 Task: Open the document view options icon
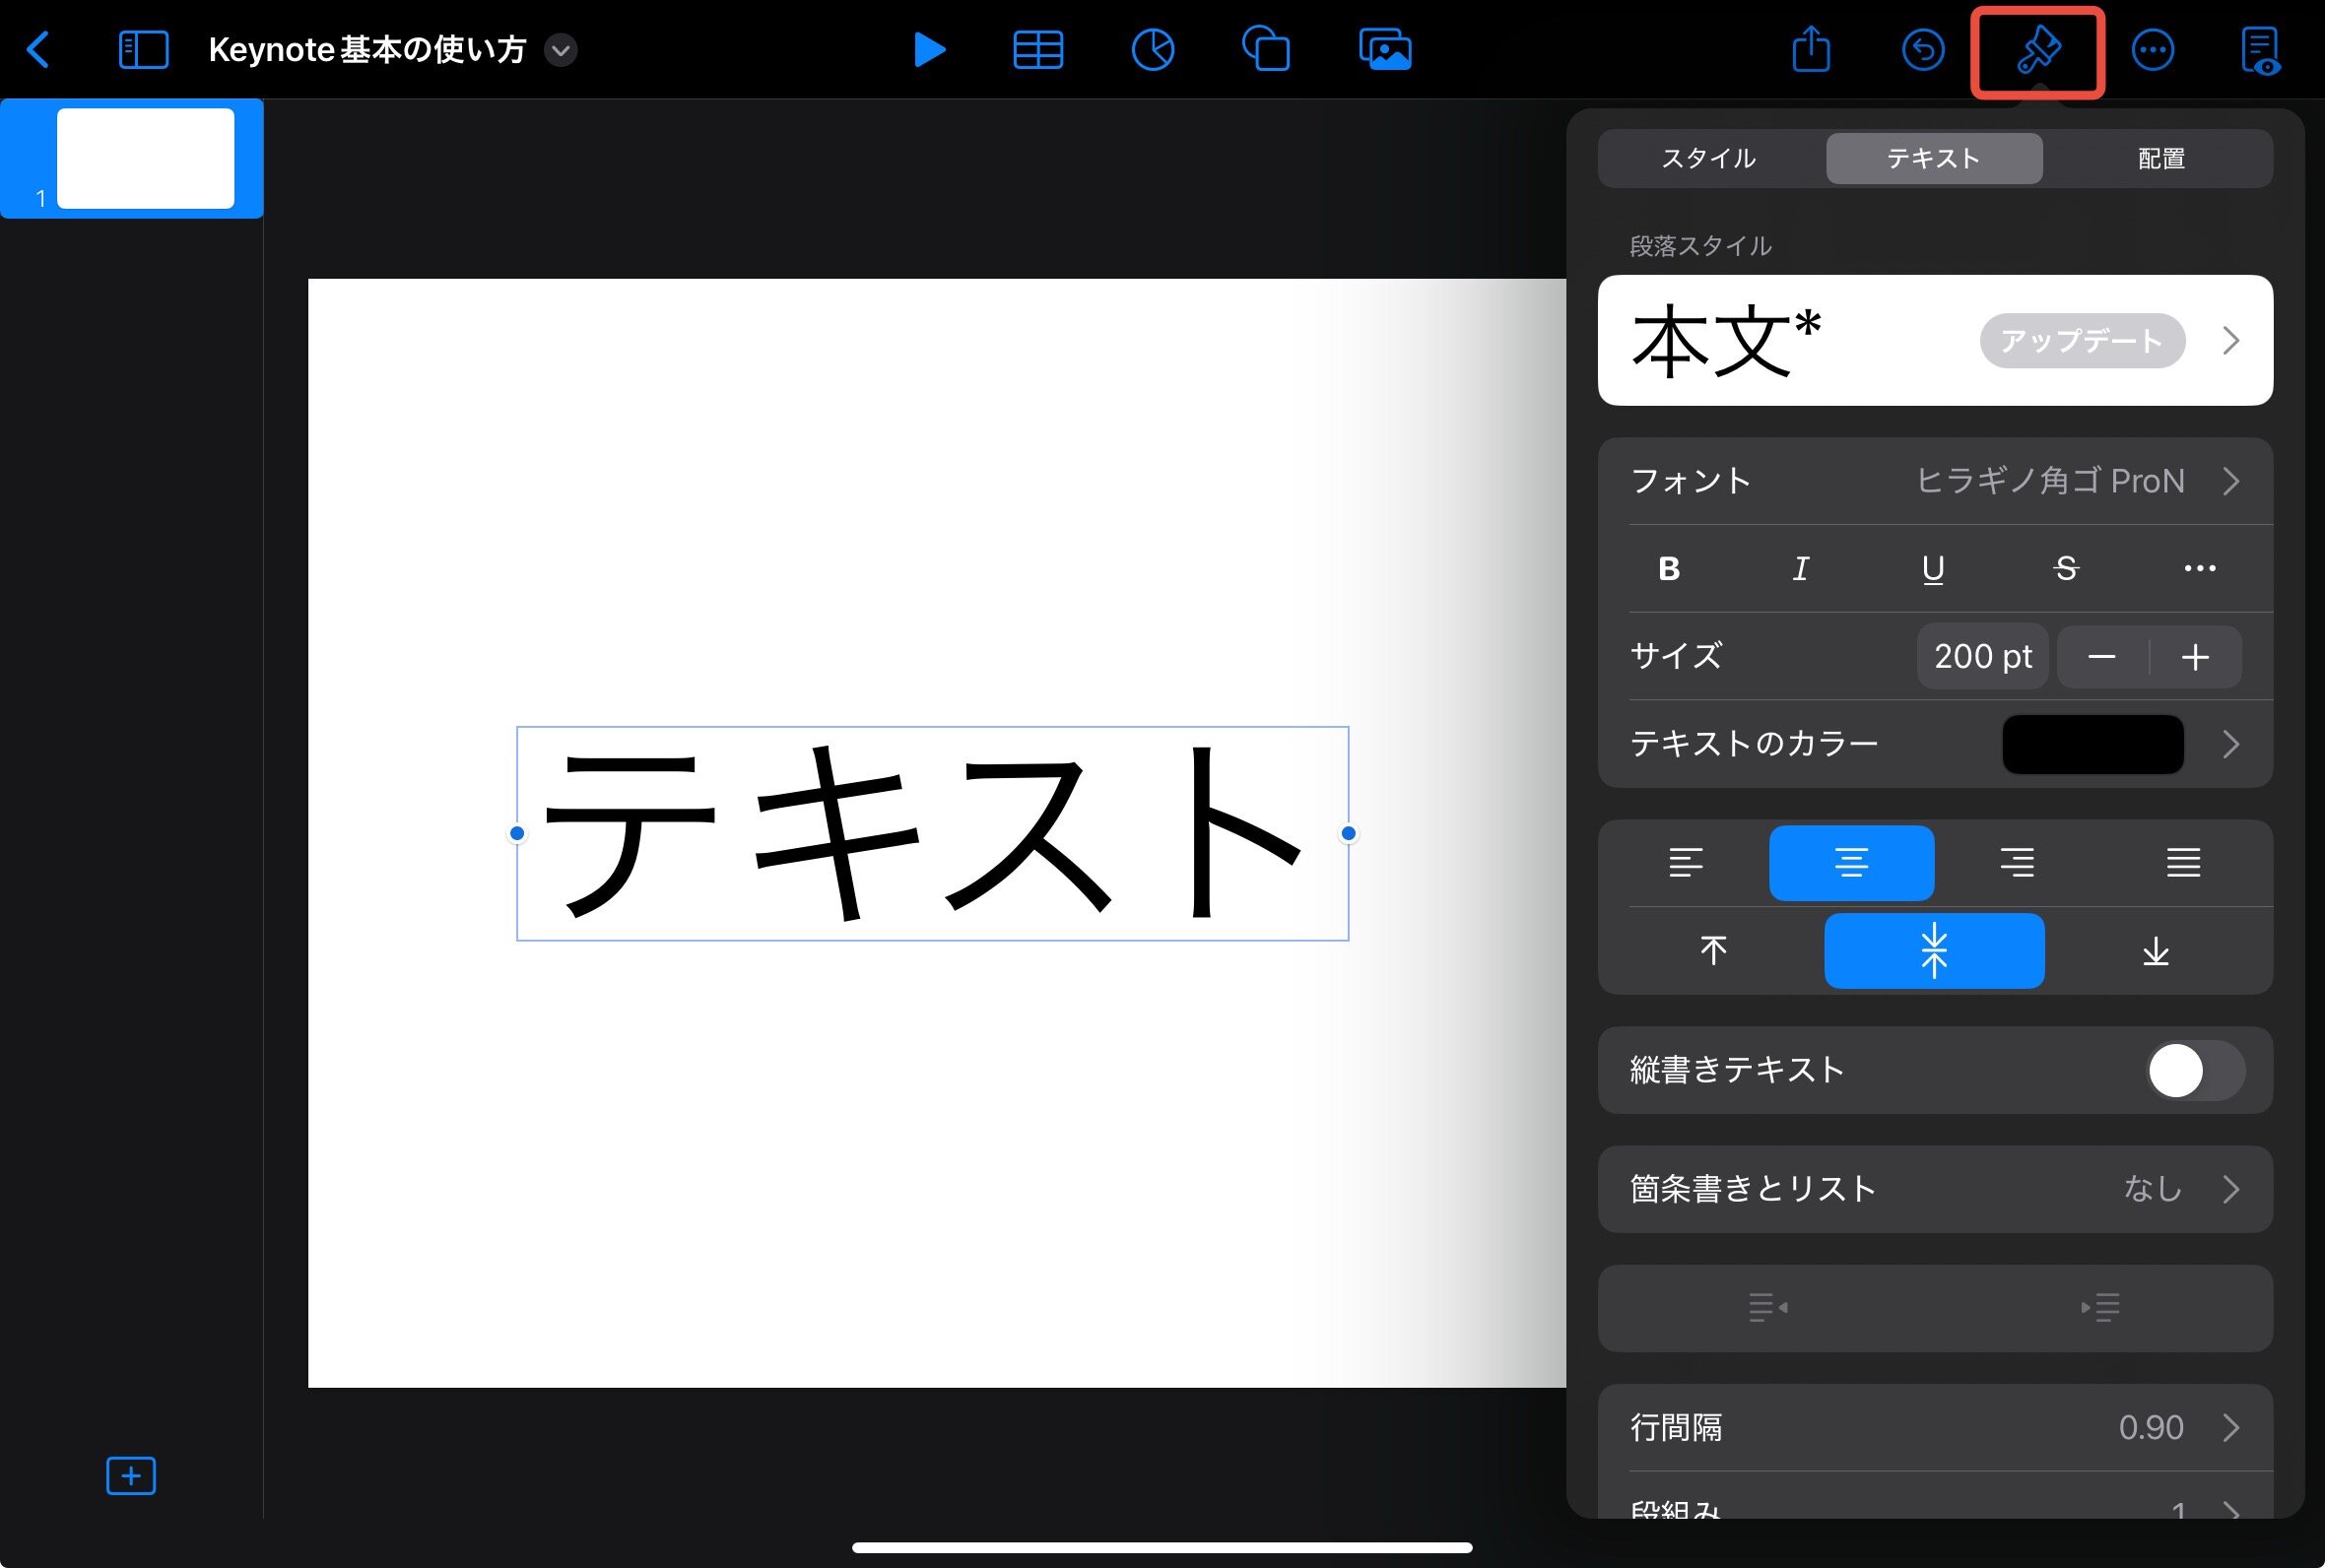pos(2260,51)
